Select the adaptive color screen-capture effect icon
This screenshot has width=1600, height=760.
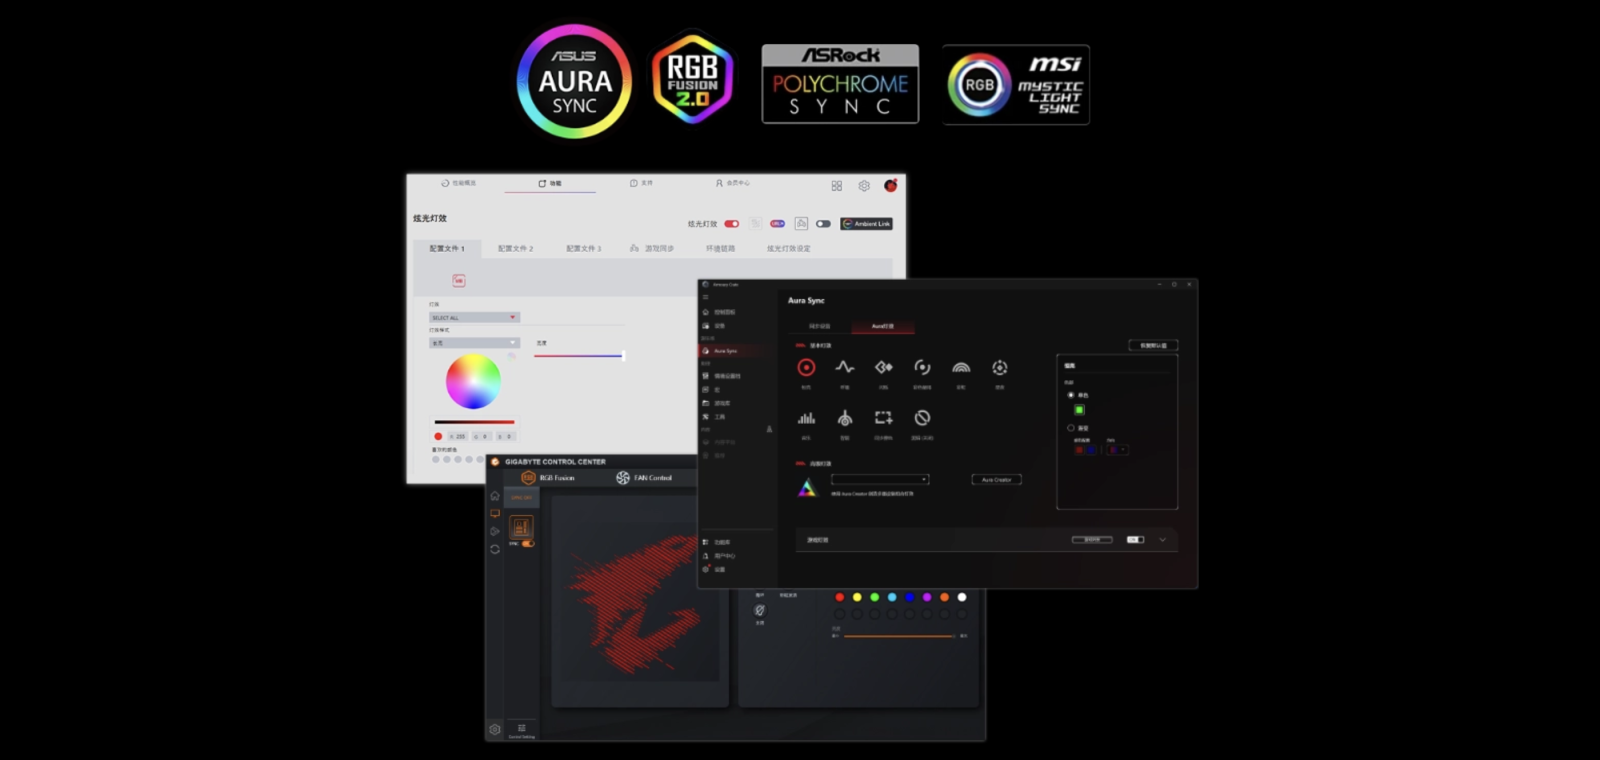883,418
